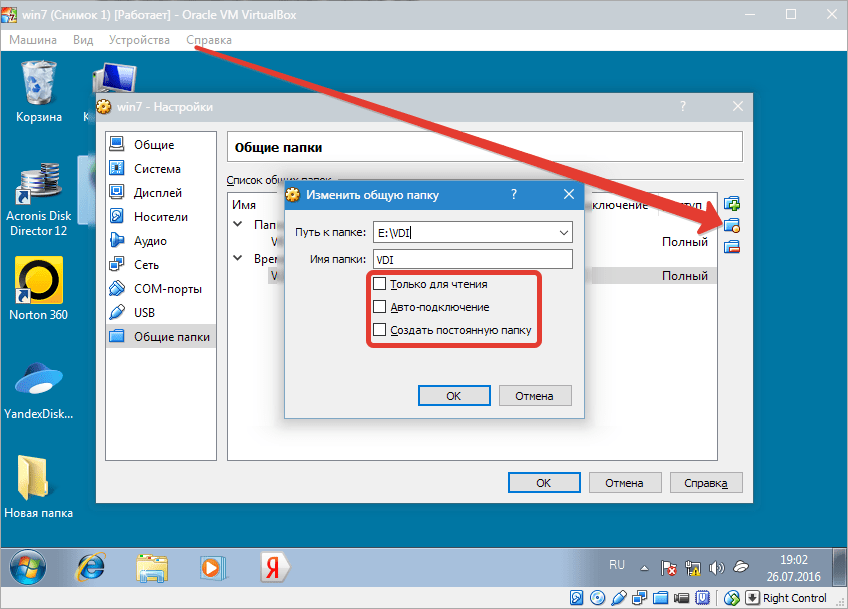848x609 pixels.
Task: Toggle the 'Авто-подключение' checkbox
Action: click(379, 307)
